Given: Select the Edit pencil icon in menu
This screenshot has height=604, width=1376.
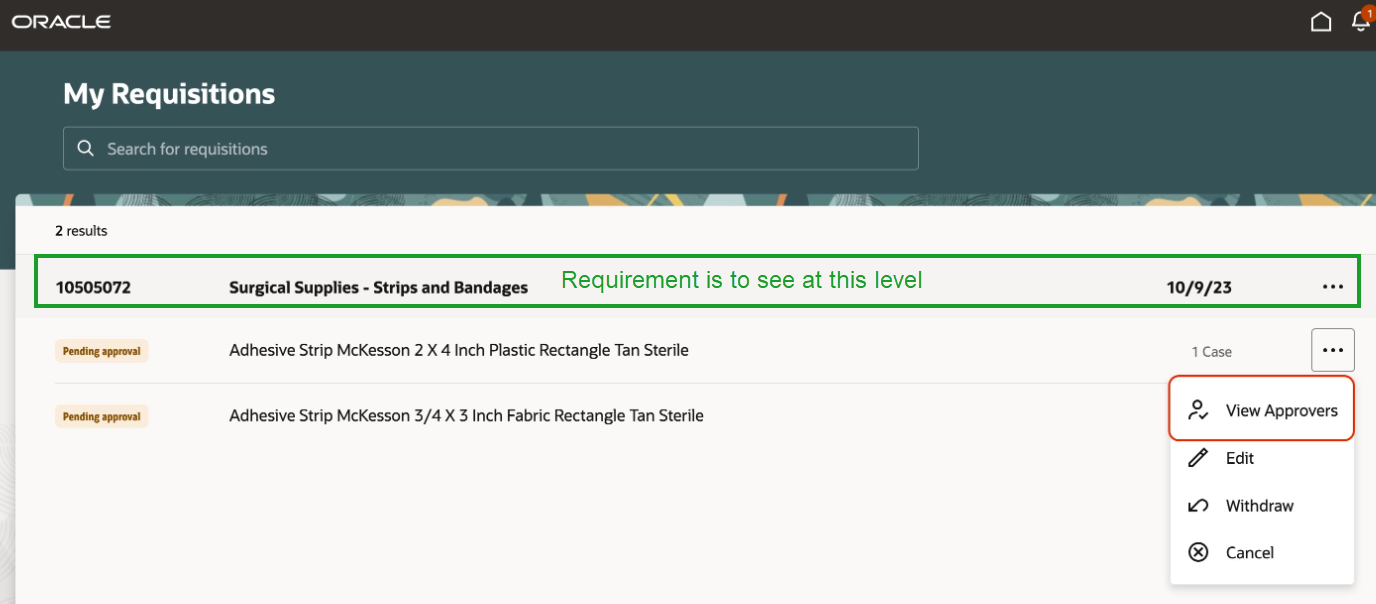Looking at the screenshot, I should [1198, 458].
